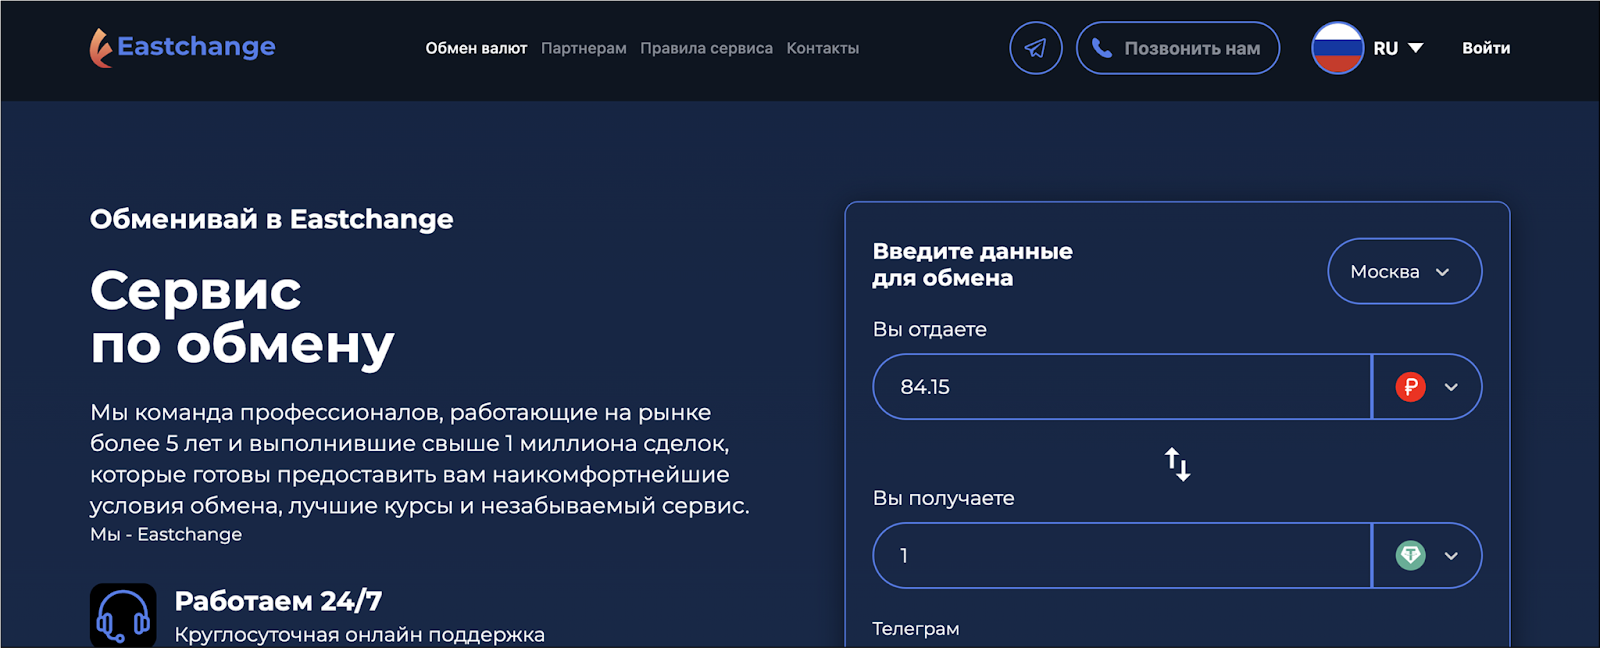
Task: Open the Telegram paper-plane icon button
Action: (x=1036, y=48)
